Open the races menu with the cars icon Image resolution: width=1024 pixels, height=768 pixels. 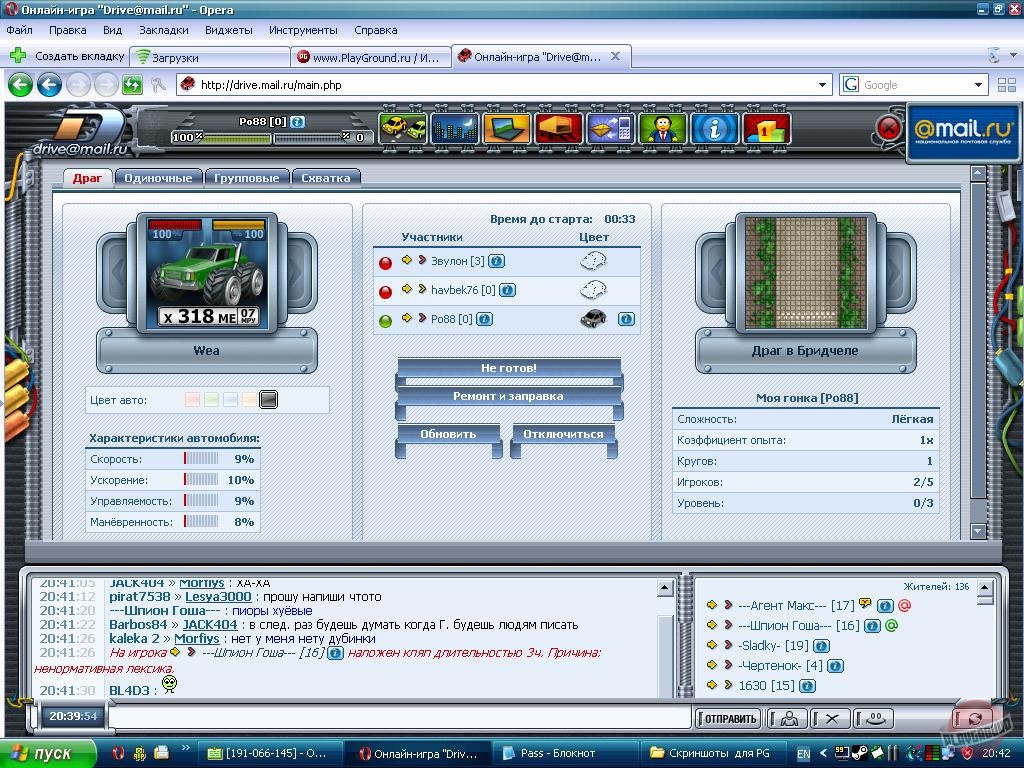click(x=402, y=129)
